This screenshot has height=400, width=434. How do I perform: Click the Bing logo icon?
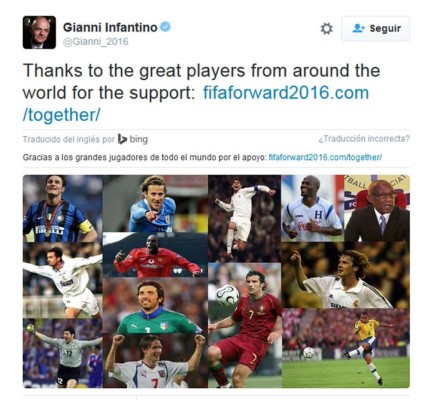point(122,139)
